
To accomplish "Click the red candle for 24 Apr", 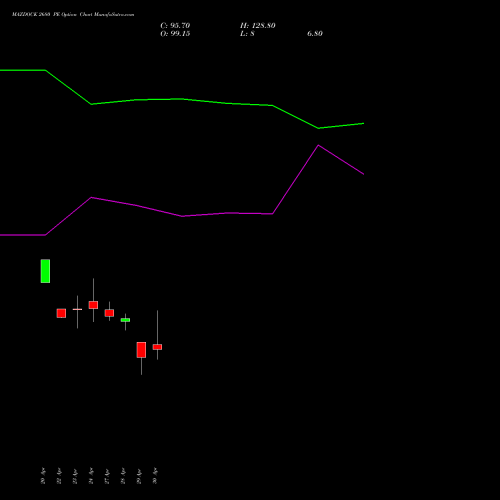I will coord(93,305).
